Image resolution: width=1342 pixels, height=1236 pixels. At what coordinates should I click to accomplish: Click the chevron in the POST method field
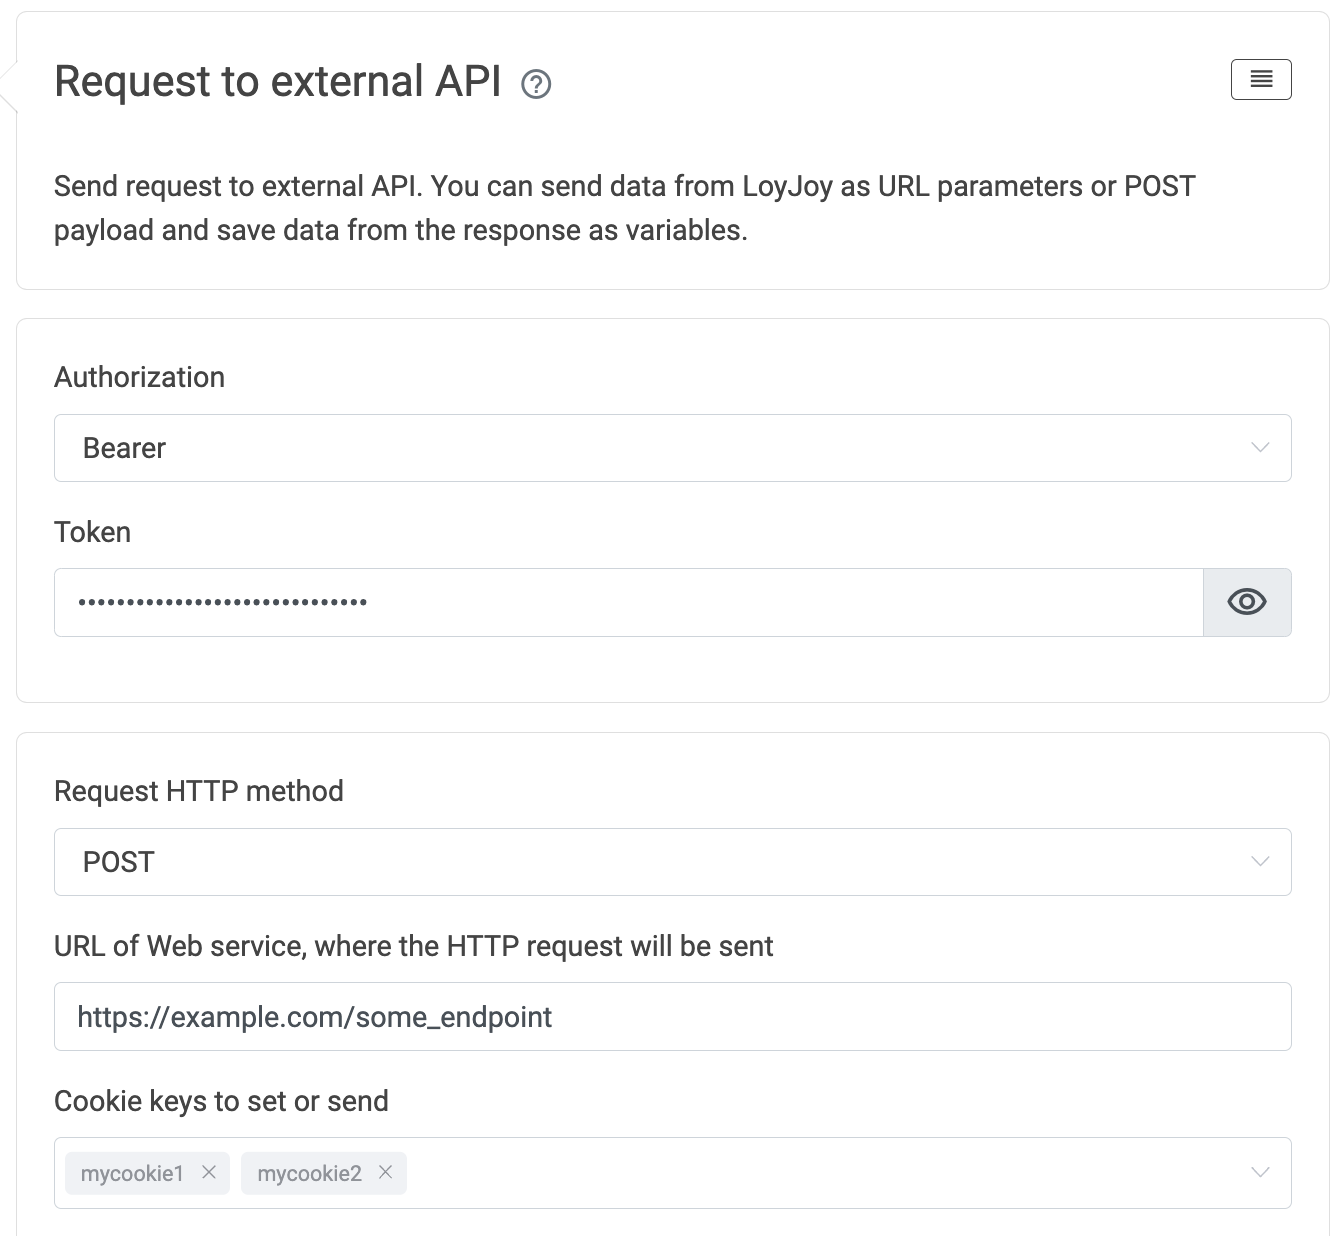[x=1260, y=861]
